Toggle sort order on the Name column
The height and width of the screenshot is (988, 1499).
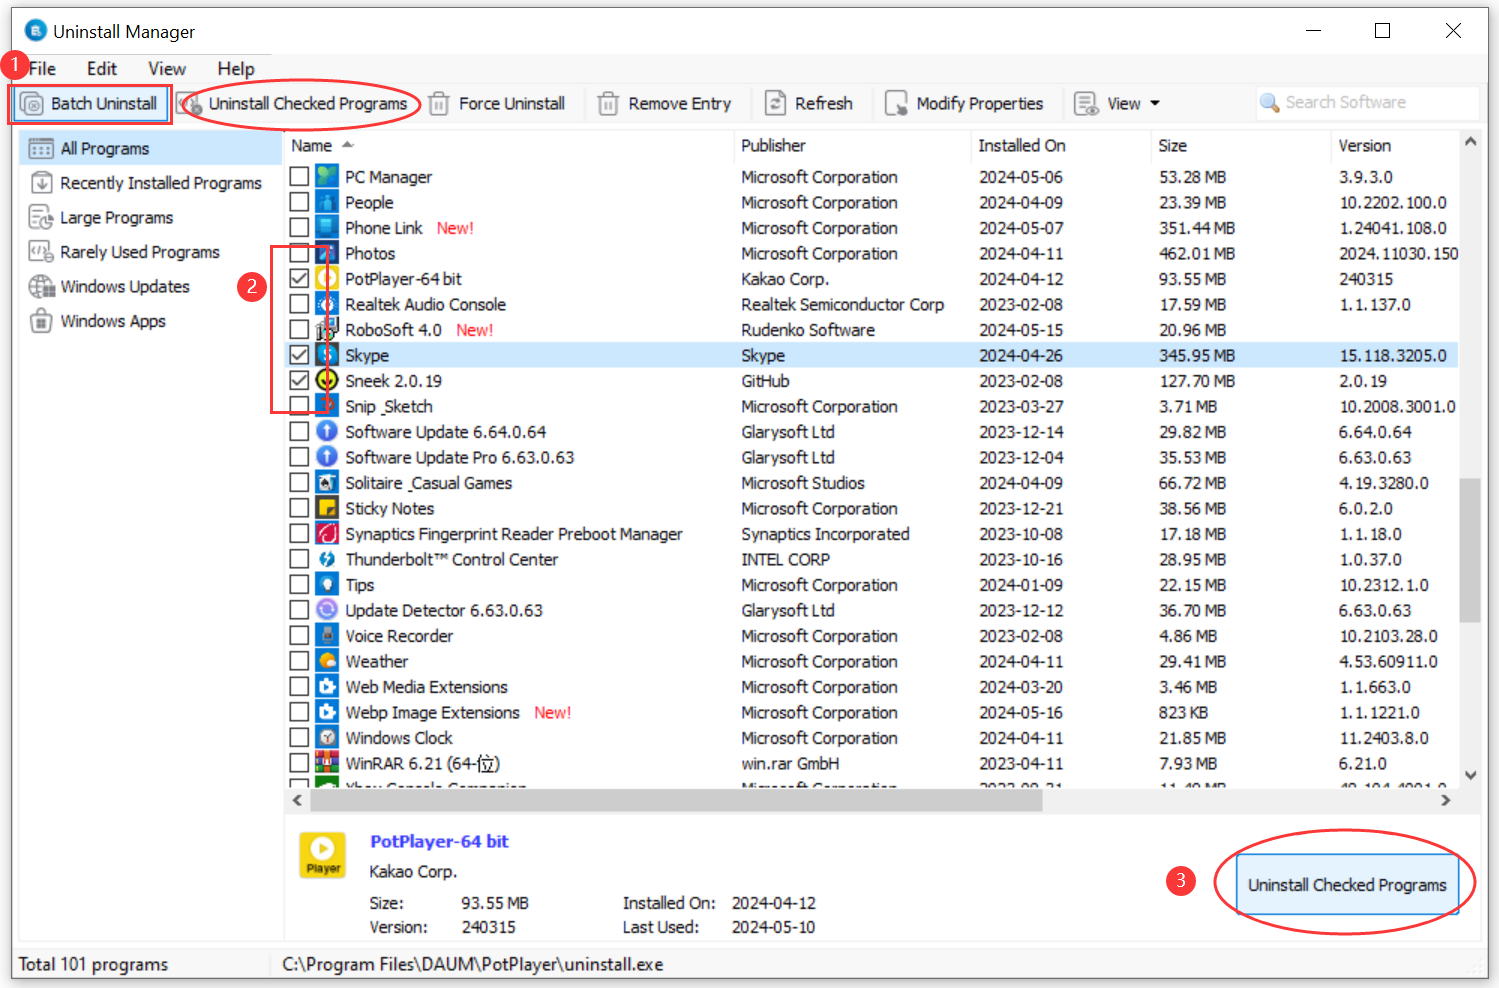311,145
